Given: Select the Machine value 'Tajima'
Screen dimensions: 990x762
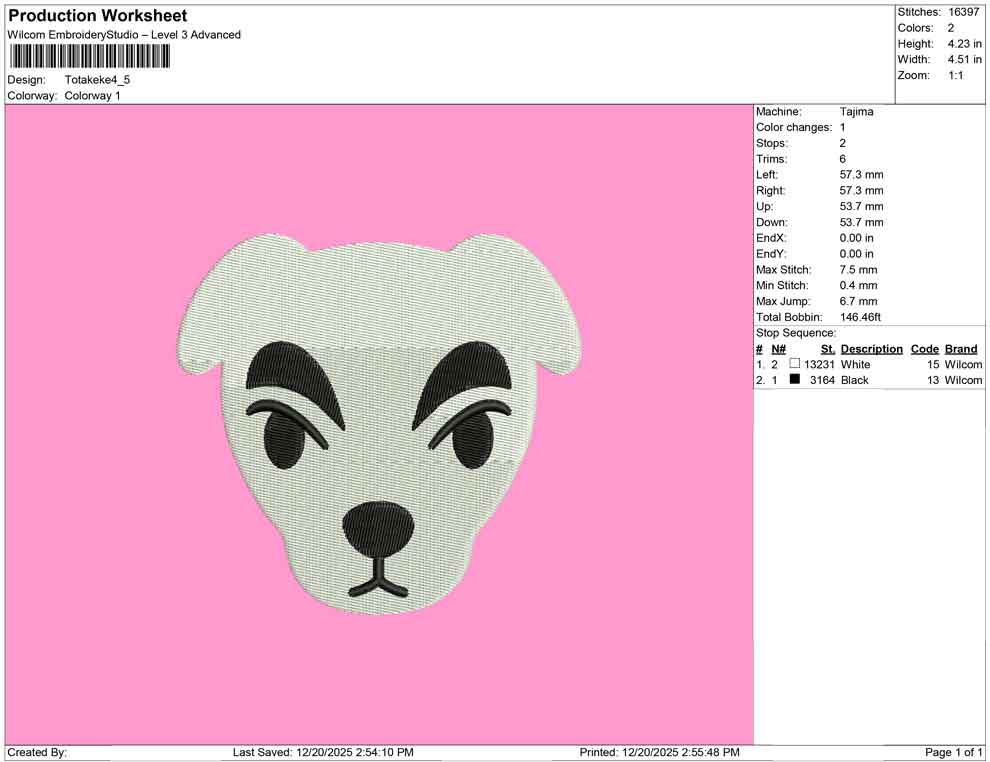Looking at the screenshot, I should coord(857,112).
